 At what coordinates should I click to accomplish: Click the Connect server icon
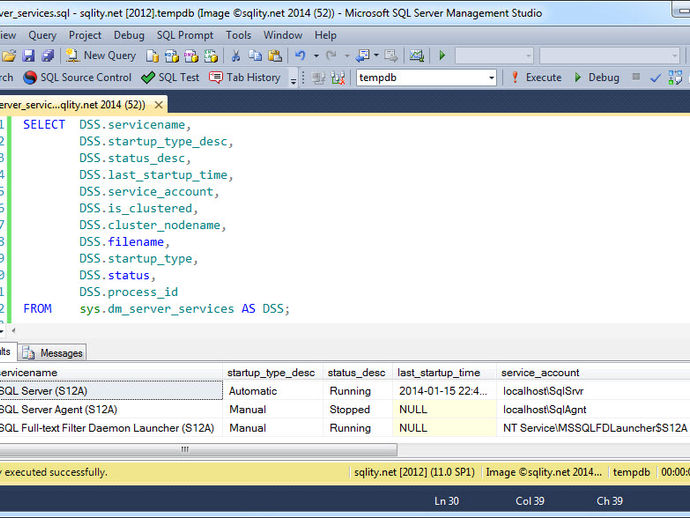tap(319, 78)
